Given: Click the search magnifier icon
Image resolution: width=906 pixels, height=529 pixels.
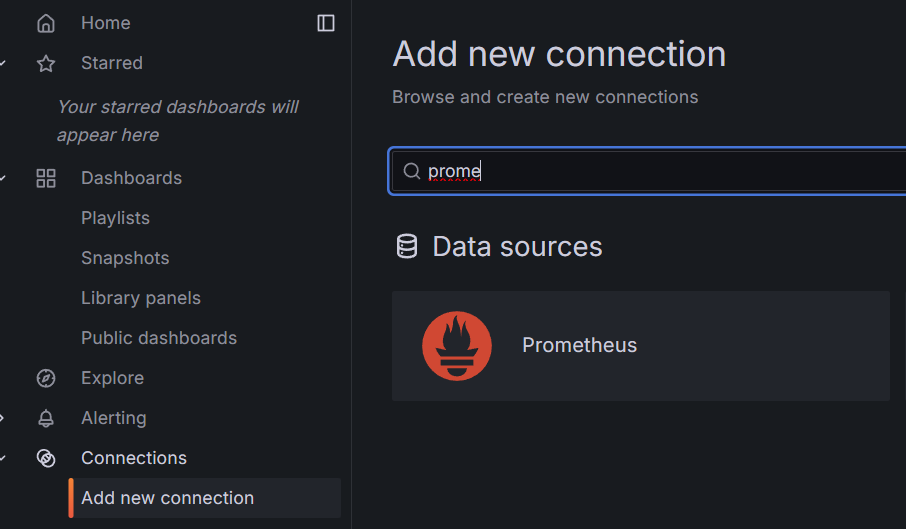Looking at the screenshot, I should (x=411, y=171).
